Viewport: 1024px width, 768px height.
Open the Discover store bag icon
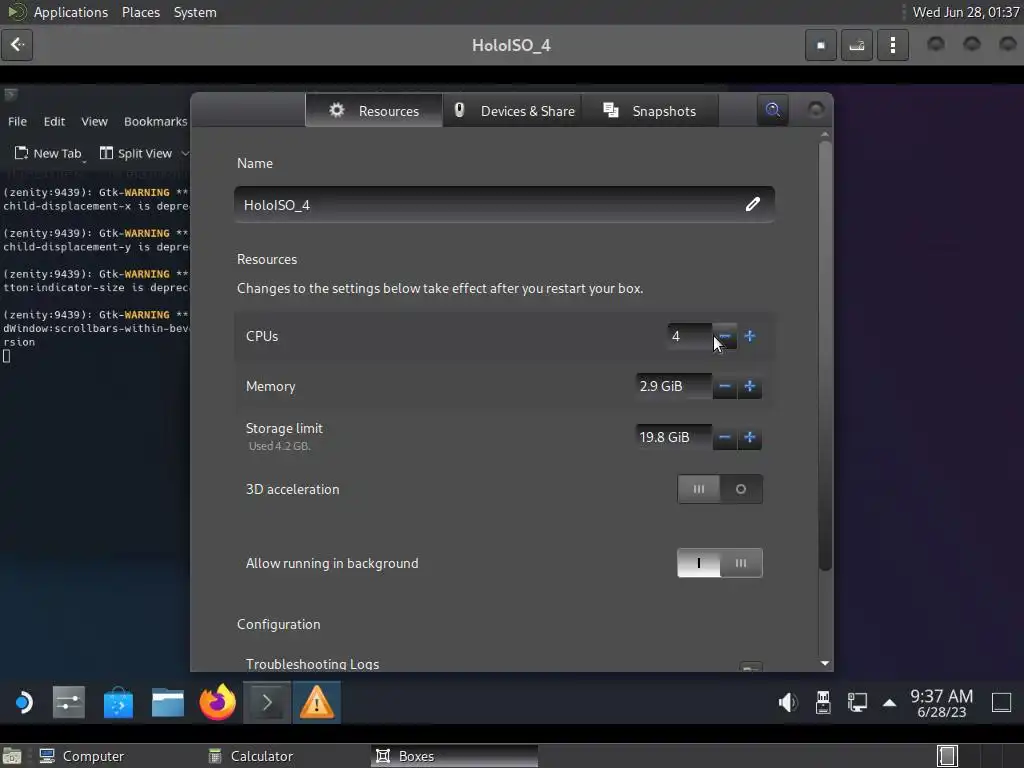(118, 703)
